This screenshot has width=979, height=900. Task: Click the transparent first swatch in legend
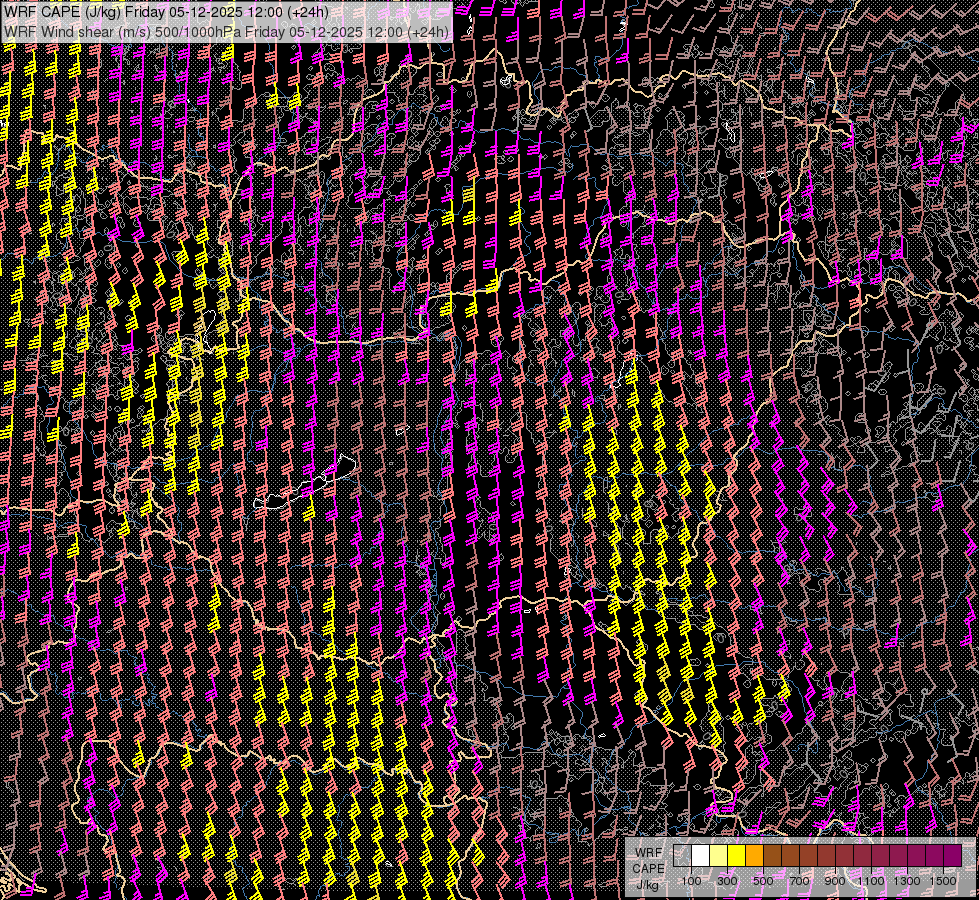pyautogui.click(x=682, y=856)
